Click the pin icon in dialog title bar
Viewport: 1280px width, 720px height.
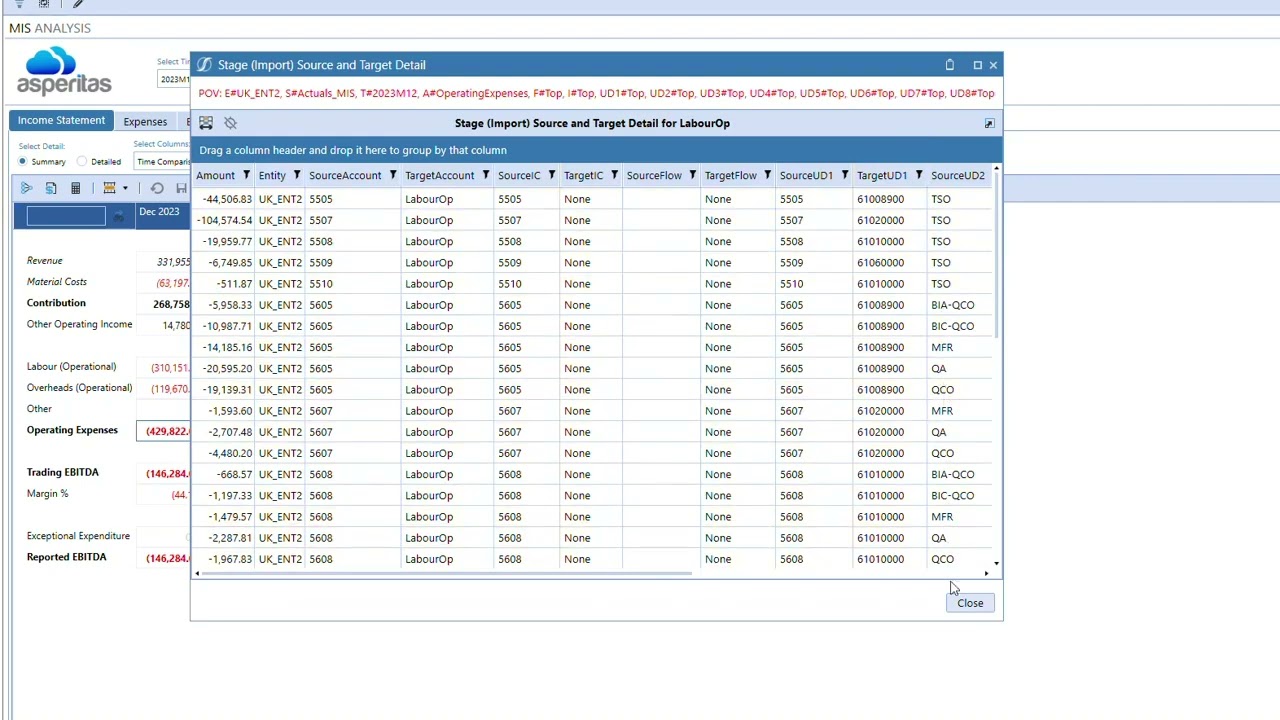pyautogui.click(x=950, y=65)
